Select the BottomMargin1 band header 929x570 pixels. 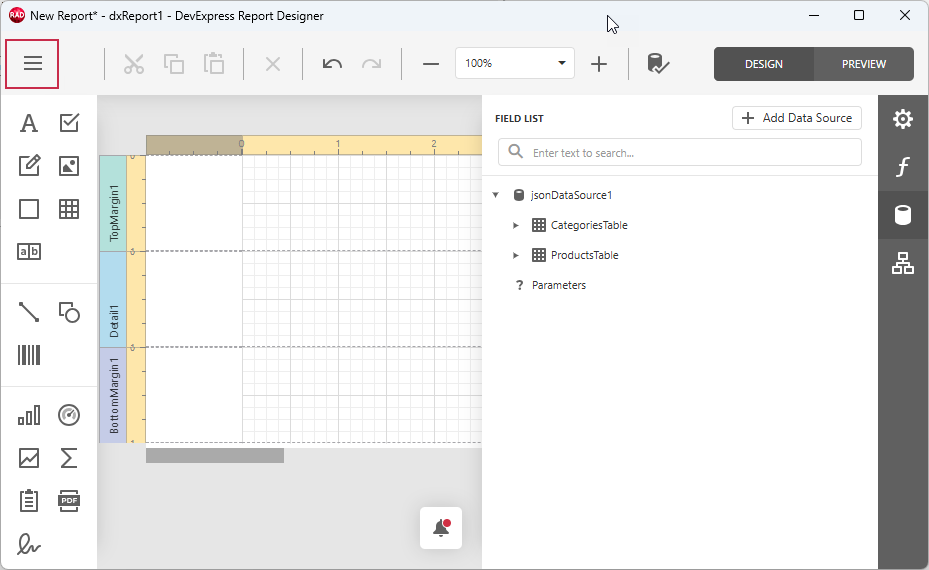point(113,395)
